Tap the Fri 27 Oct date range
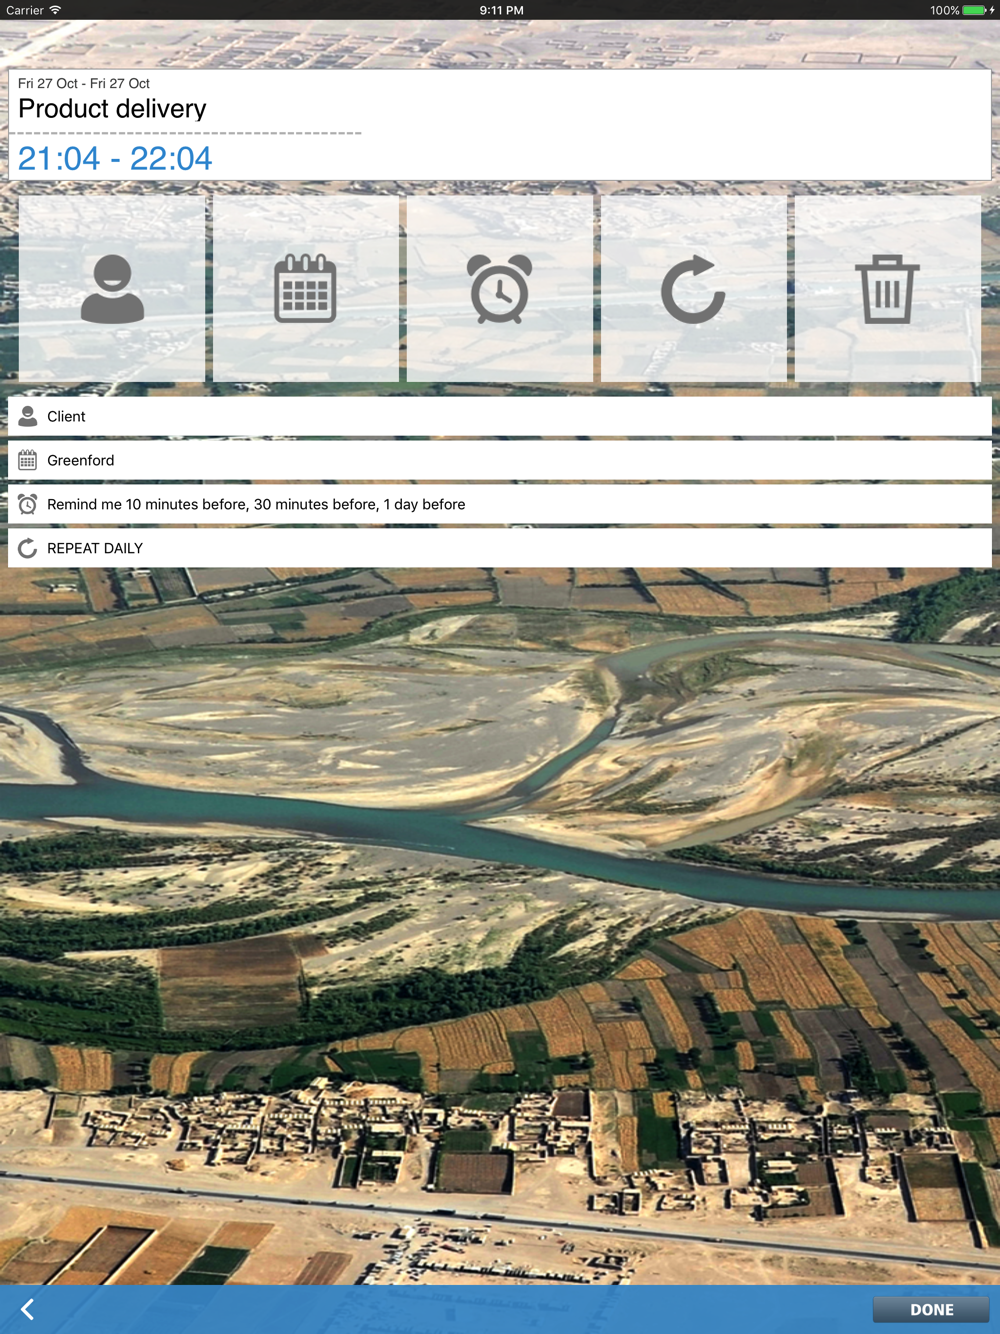The width and height of the screenshot is (1000, 1334). coord(84,83)
